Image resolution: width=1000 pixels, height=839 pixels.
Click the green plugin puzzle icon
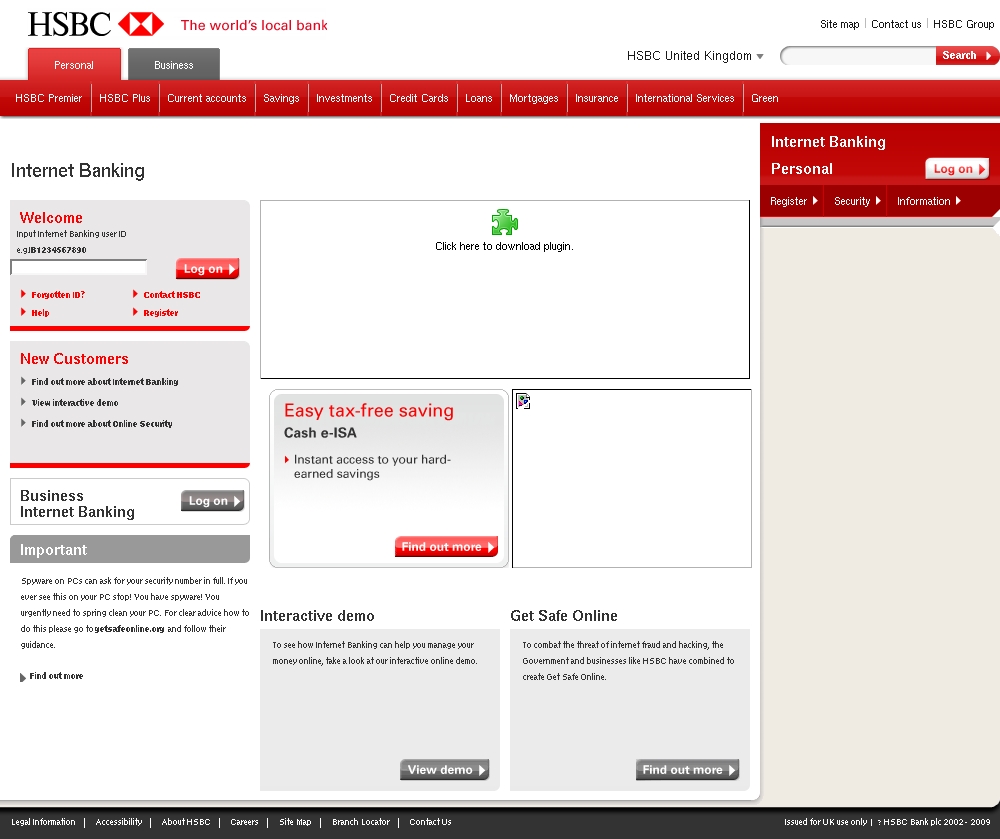tap(504, 222)
